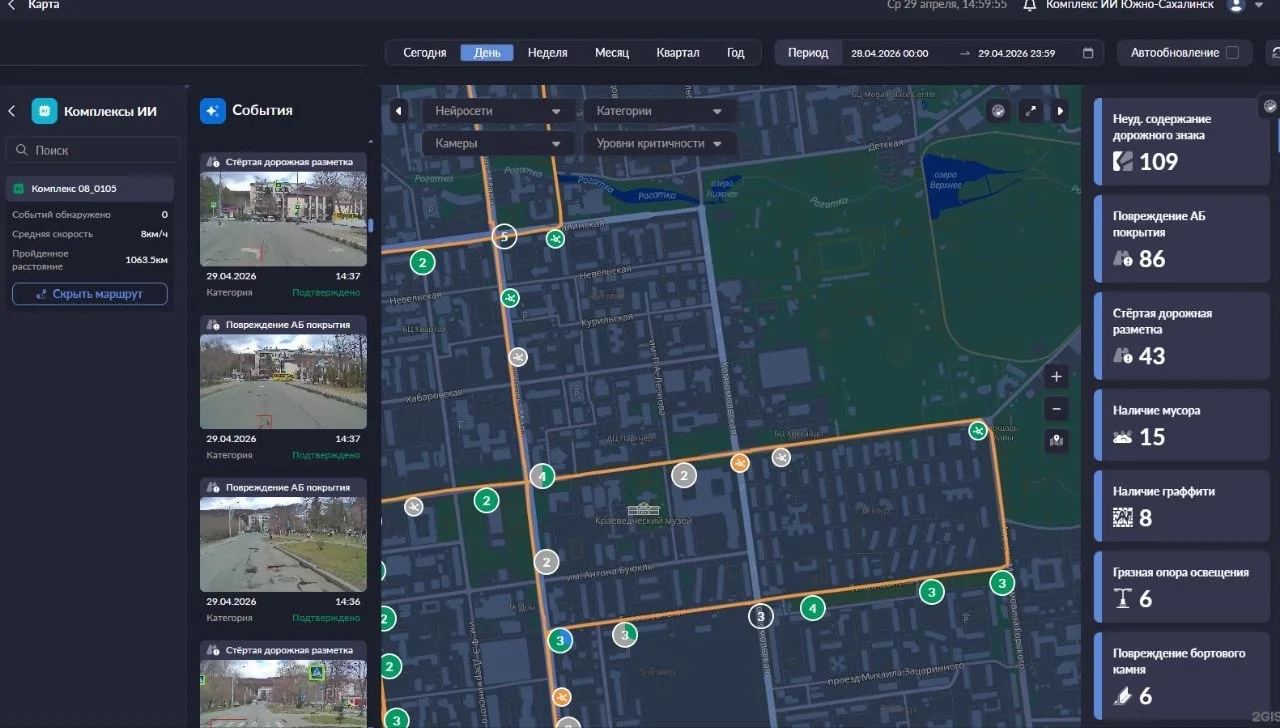
Task: Collapse the left panel with map arrow
Action: click(x=399, y=111)
